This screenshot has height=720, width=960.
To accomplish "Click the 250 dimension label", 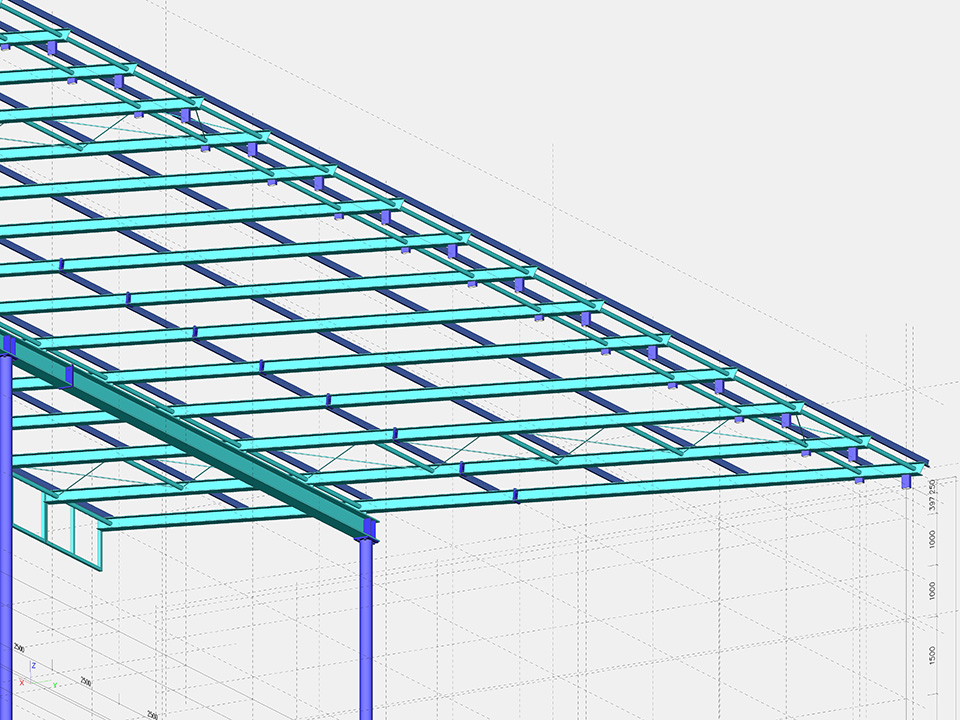I will point(932,485).
